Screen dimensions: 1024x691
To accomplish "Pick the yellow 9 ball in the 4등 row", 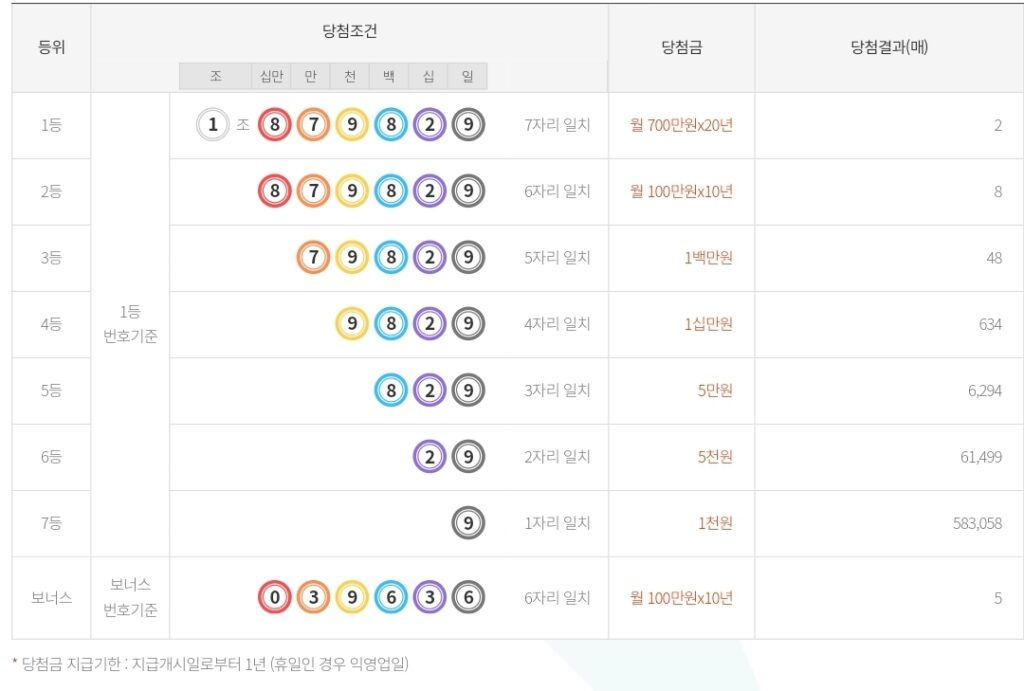I will pyautogui.click(x=352, y=324).
